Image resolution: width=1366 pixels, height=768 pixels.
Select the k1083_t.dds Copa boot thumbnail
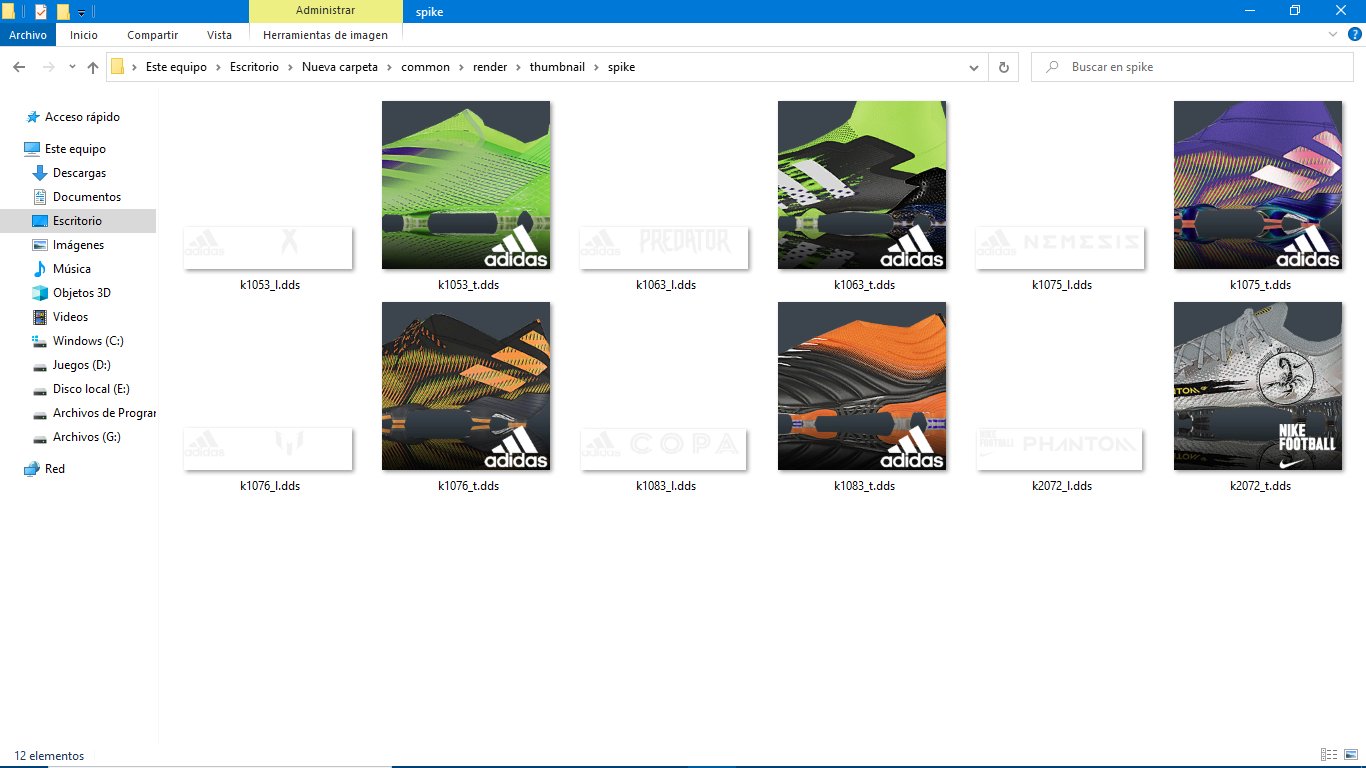coord(862,386)
